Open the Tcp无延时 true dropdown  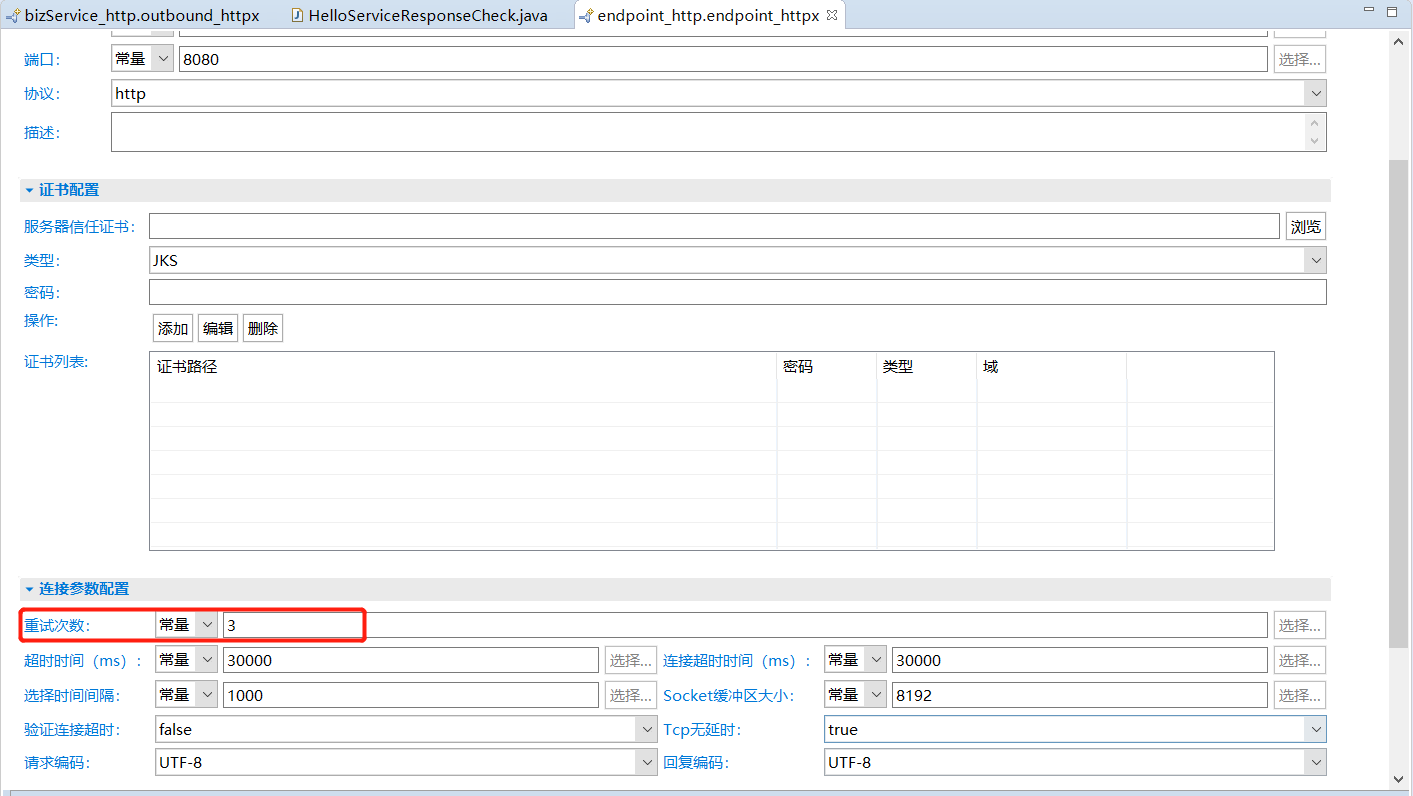click(x=1314, y=730)
